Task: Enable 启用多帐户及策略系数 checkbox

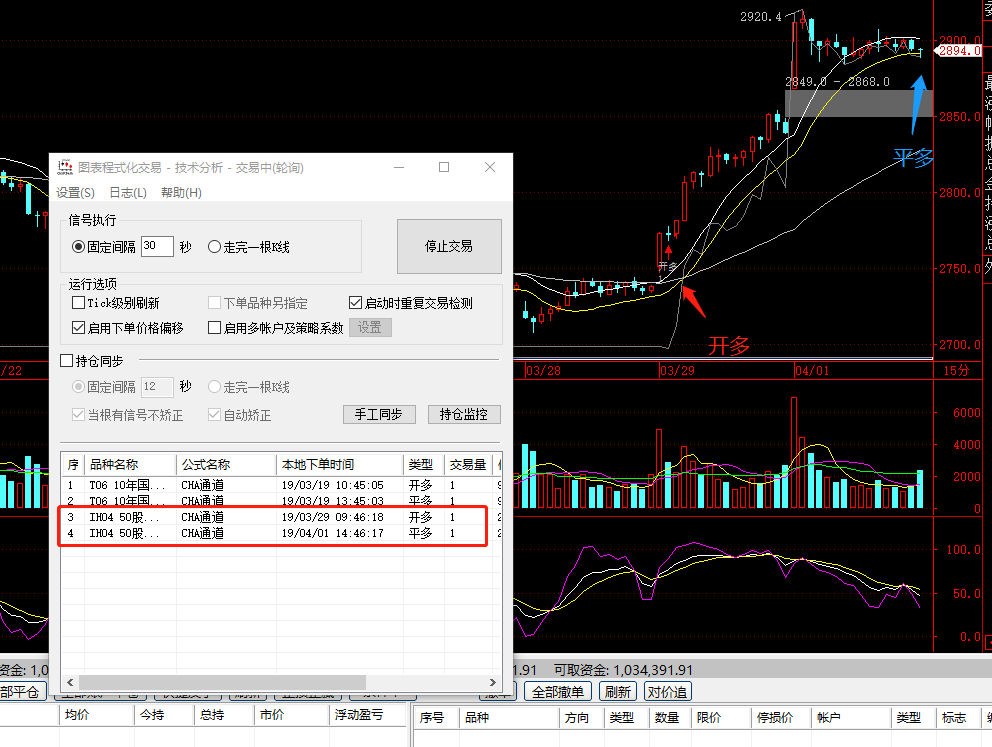Action: pyautogui.click(x=276, y=328)
